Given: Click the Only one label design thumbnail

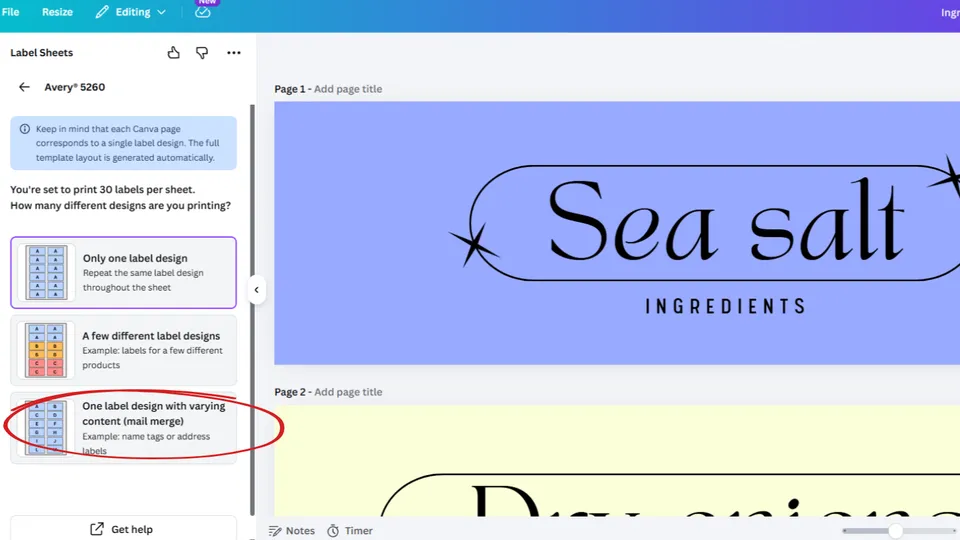Looking at the screenshot, I should click(46, 272).
